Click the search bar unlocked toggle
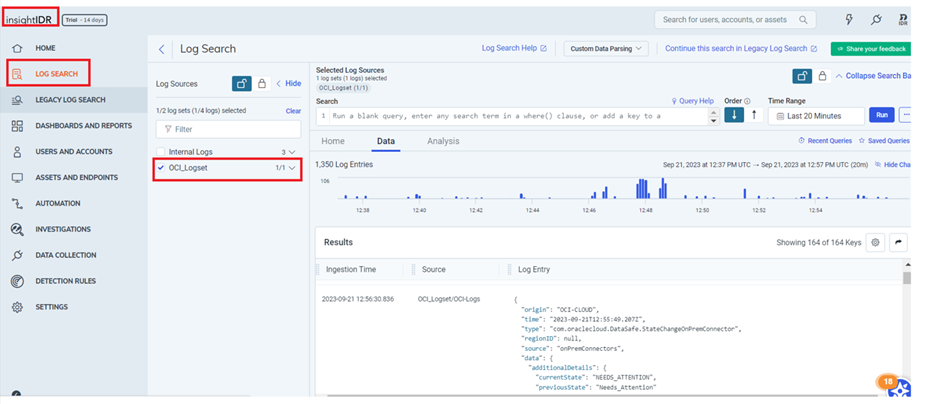 tap(802, 76)
